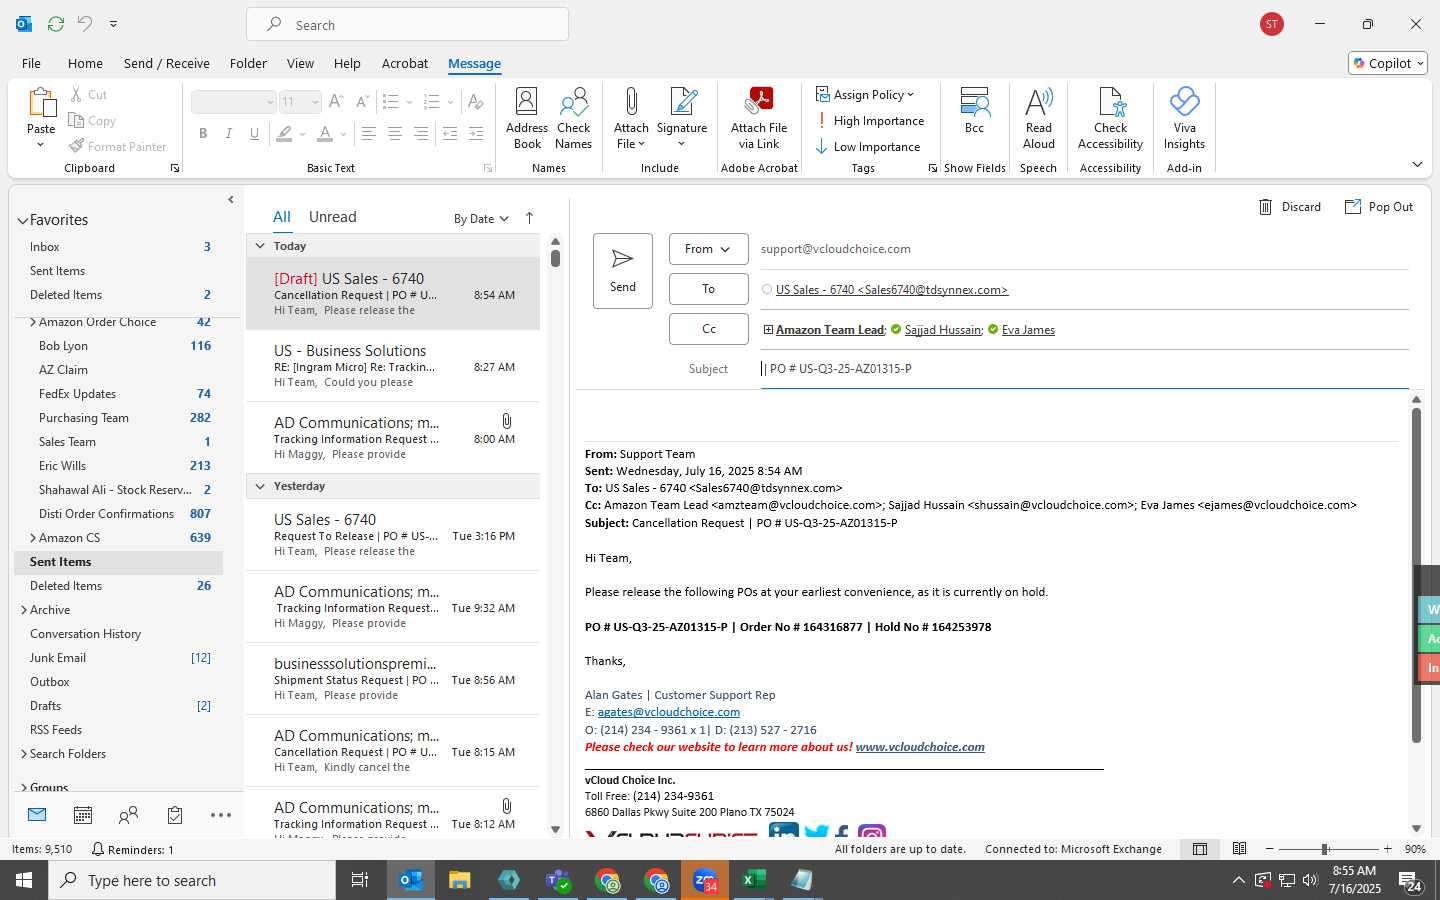The width and height of the screenshot is (1440, 900).
Task: Click the Cc recipients button
Action: point(708,329)
